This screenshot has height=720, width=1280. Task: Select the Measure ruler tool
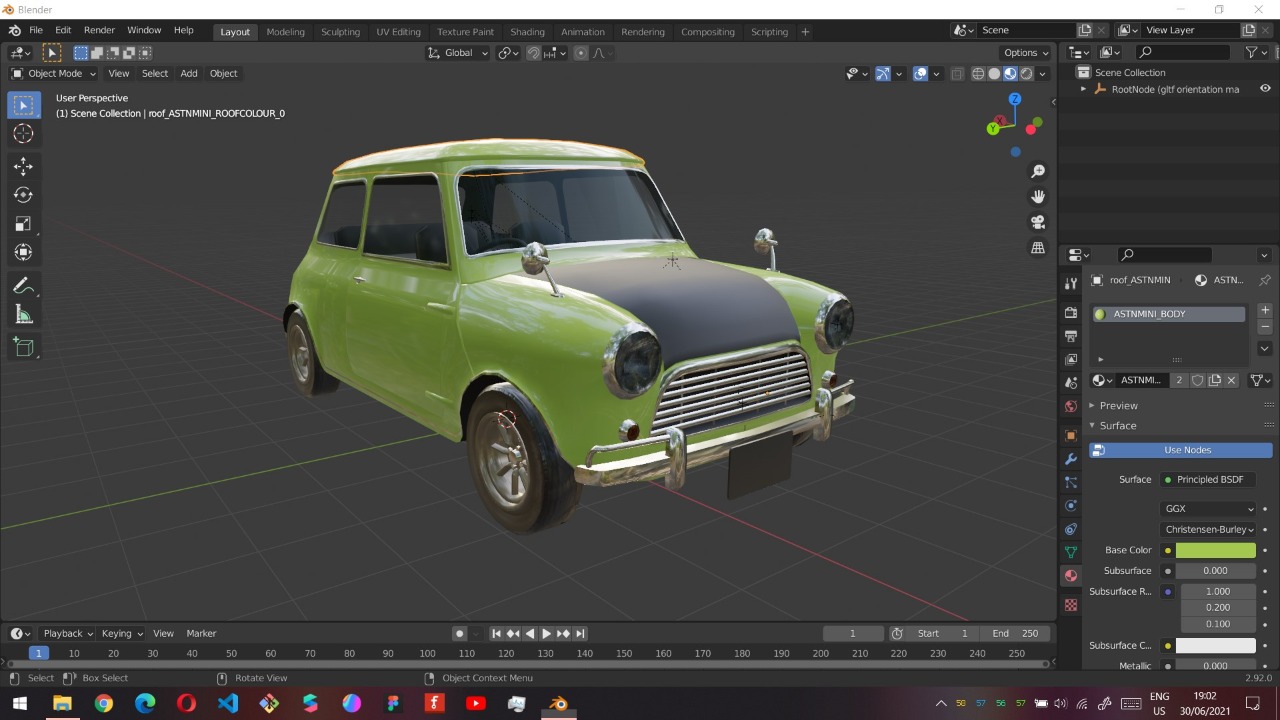pyautogui.click(x=23, y=316)
